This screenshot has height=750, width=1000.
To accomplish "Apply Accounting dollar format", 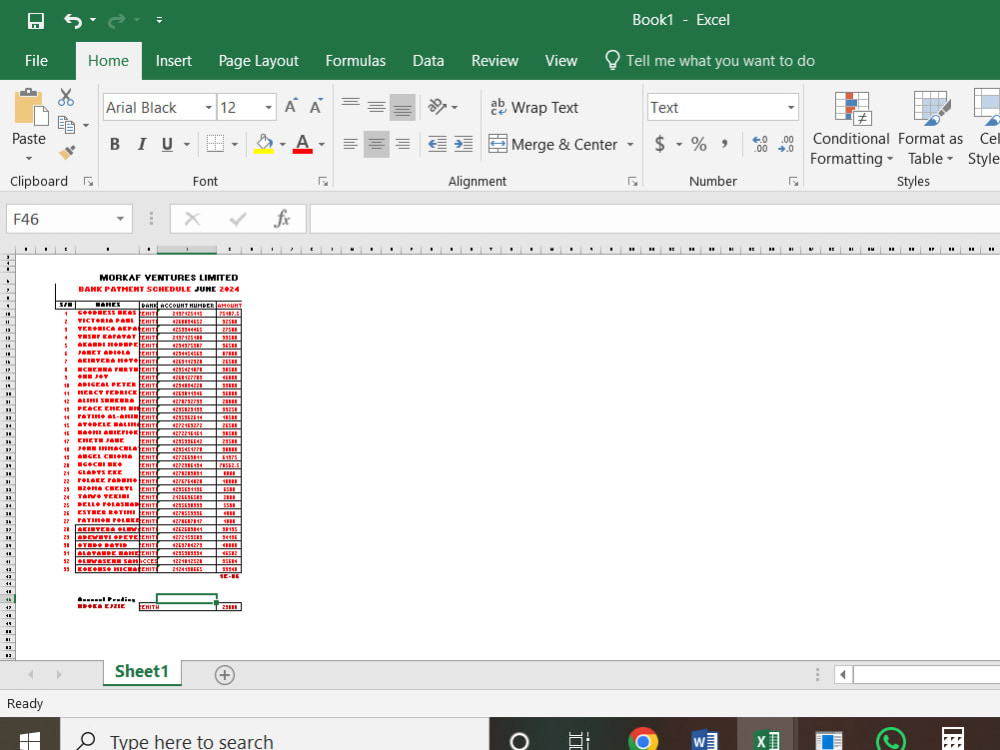I will (x=660, y=144).
